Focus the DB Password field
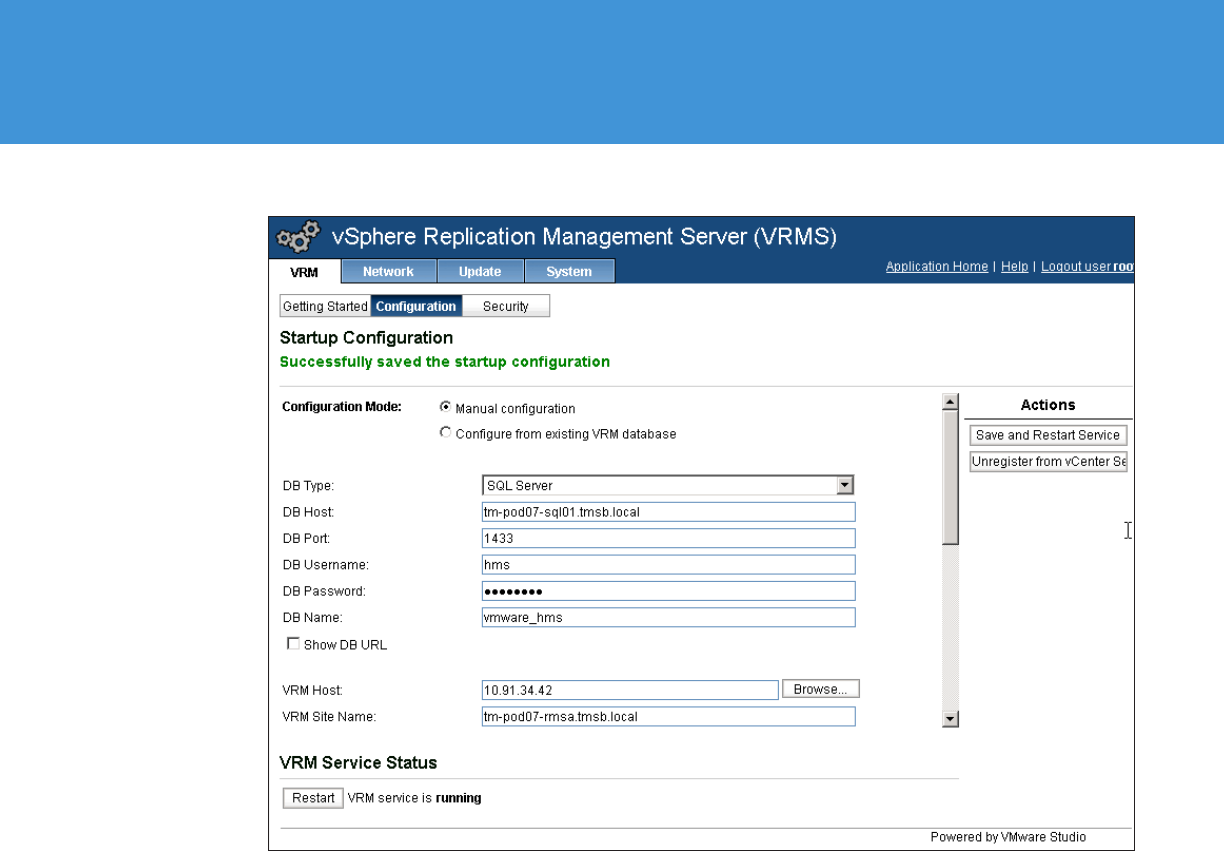Viewport: 1224px width, 851px height. coord(668,591)
